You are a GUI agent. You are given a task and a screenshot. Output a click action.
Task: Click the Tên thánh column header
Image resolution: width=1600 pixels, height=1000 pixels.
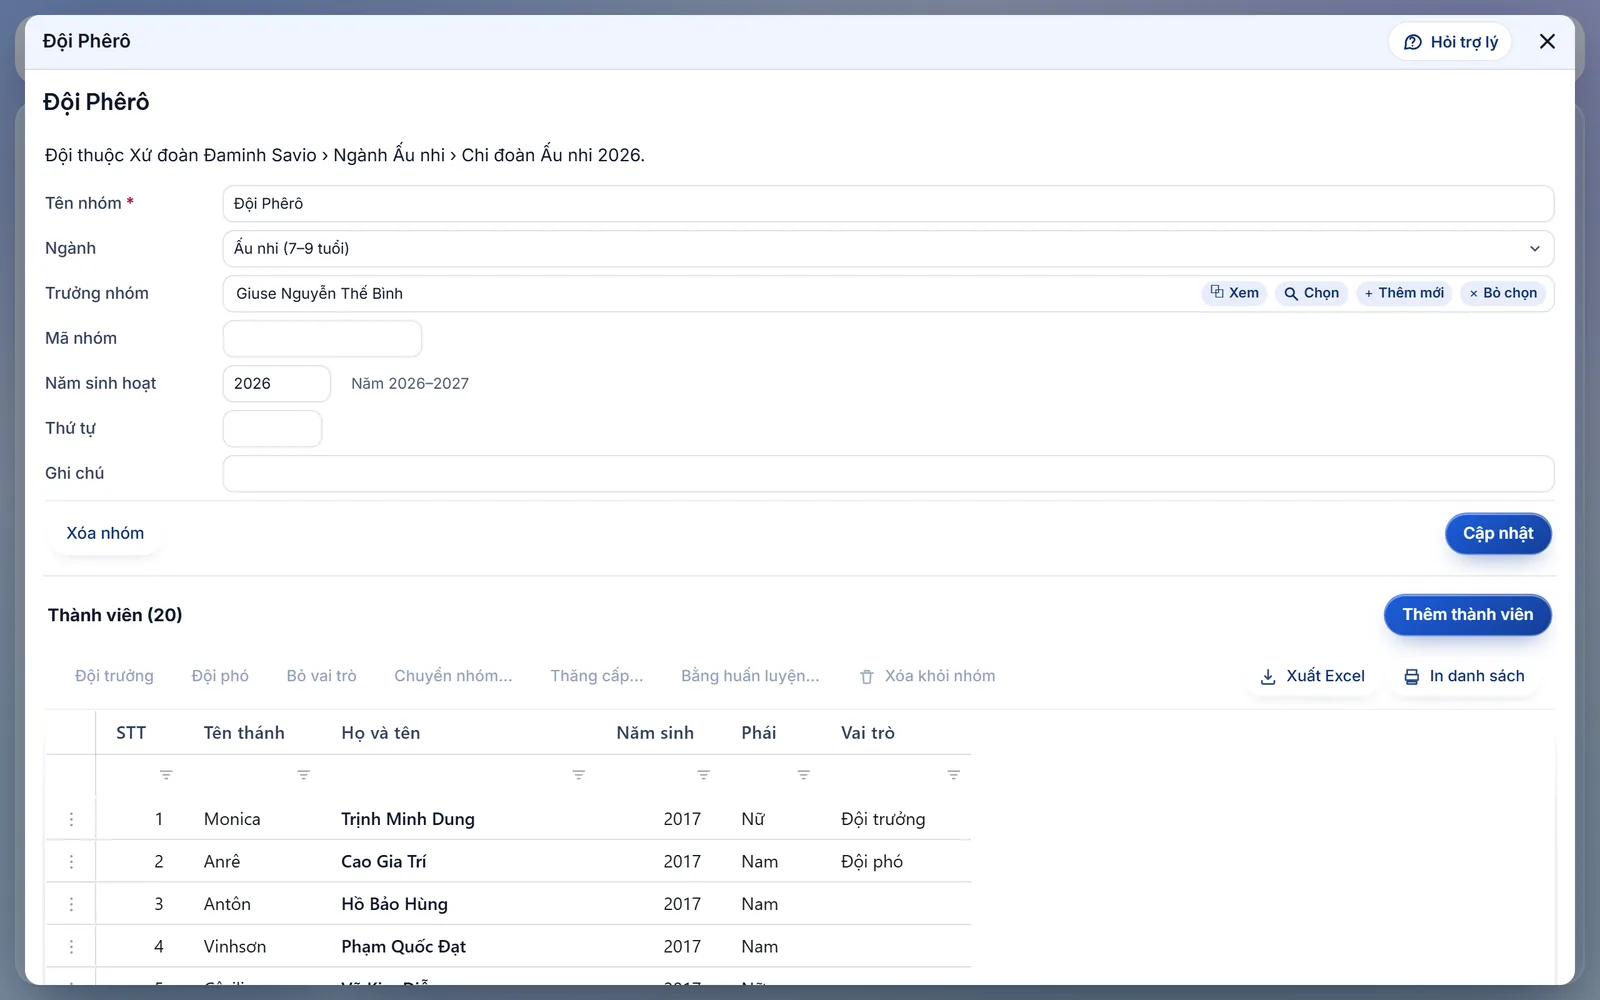pyautogui.click(x=244, y=733)
